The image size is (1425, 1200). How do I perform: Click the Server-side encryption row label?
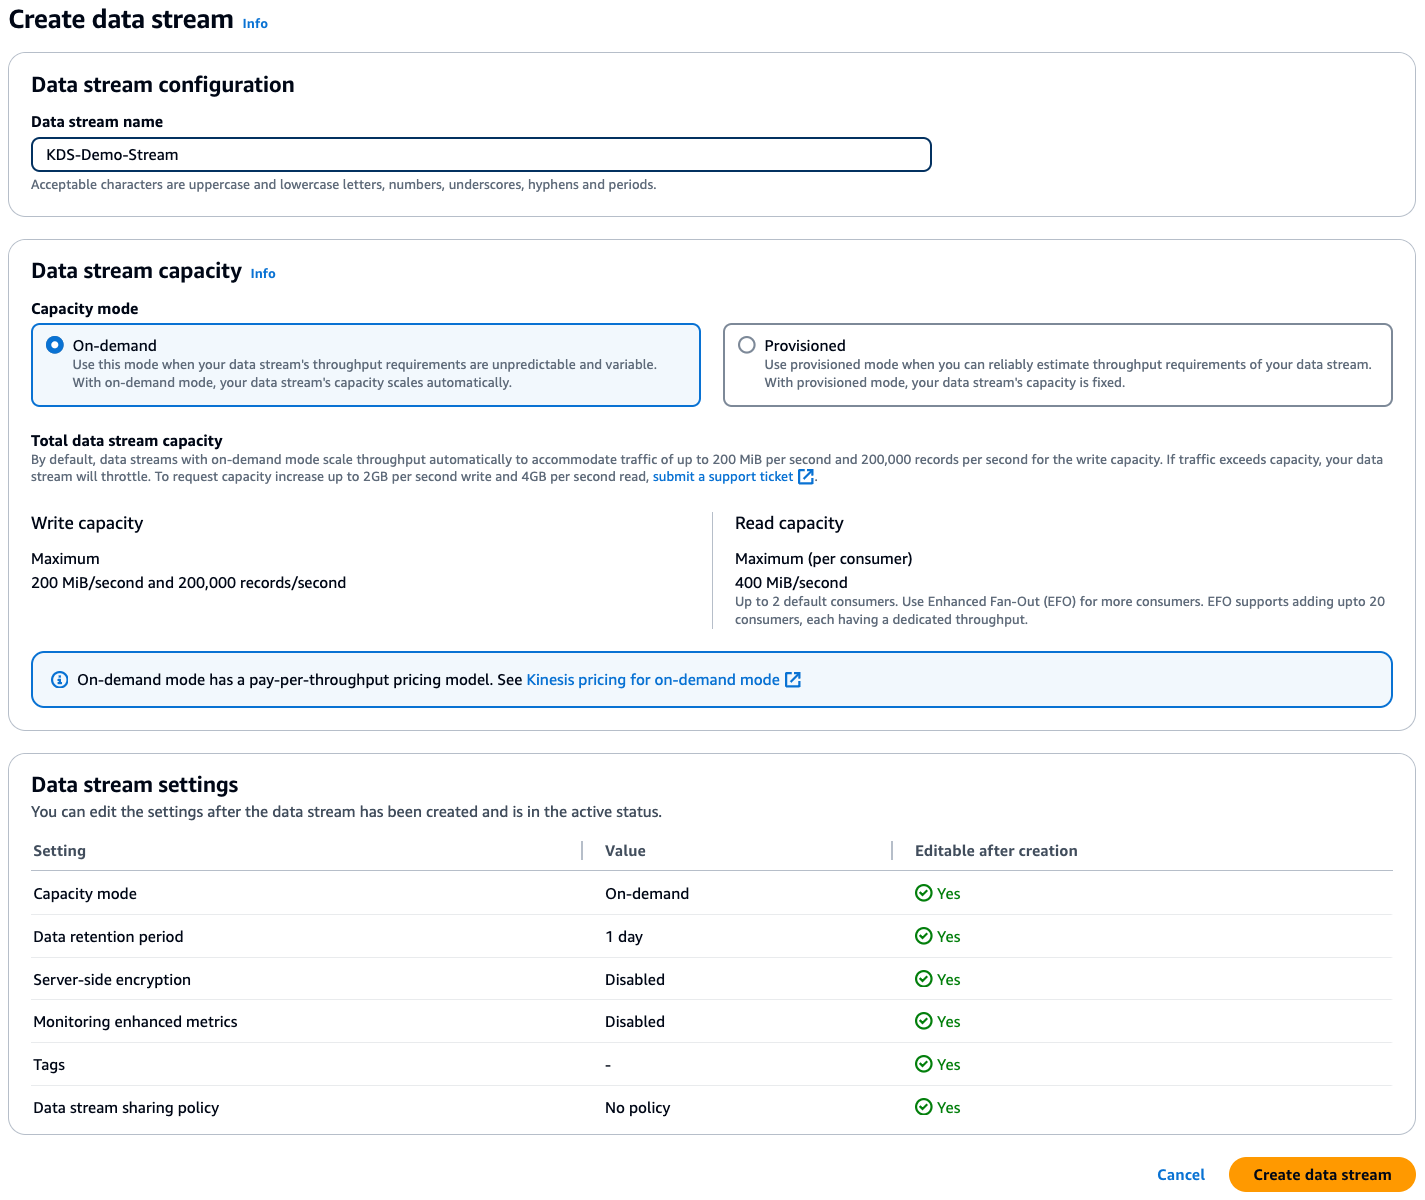[x=112, y=980]
